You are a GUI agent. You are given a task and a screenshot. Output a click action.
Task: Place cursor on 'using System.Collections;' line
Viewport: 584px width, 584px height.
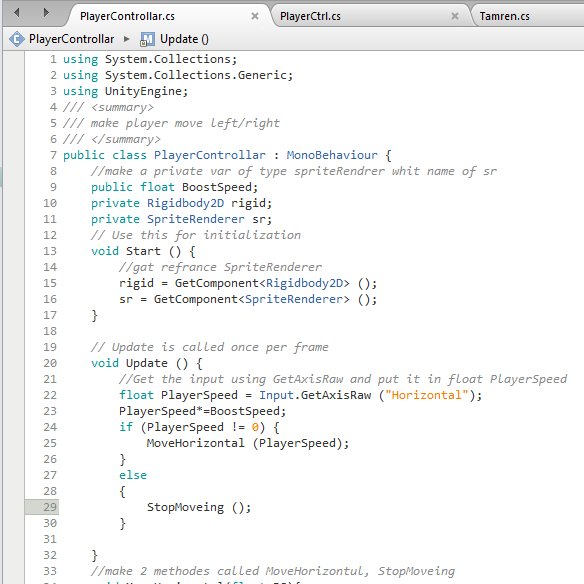click(150, 59)
